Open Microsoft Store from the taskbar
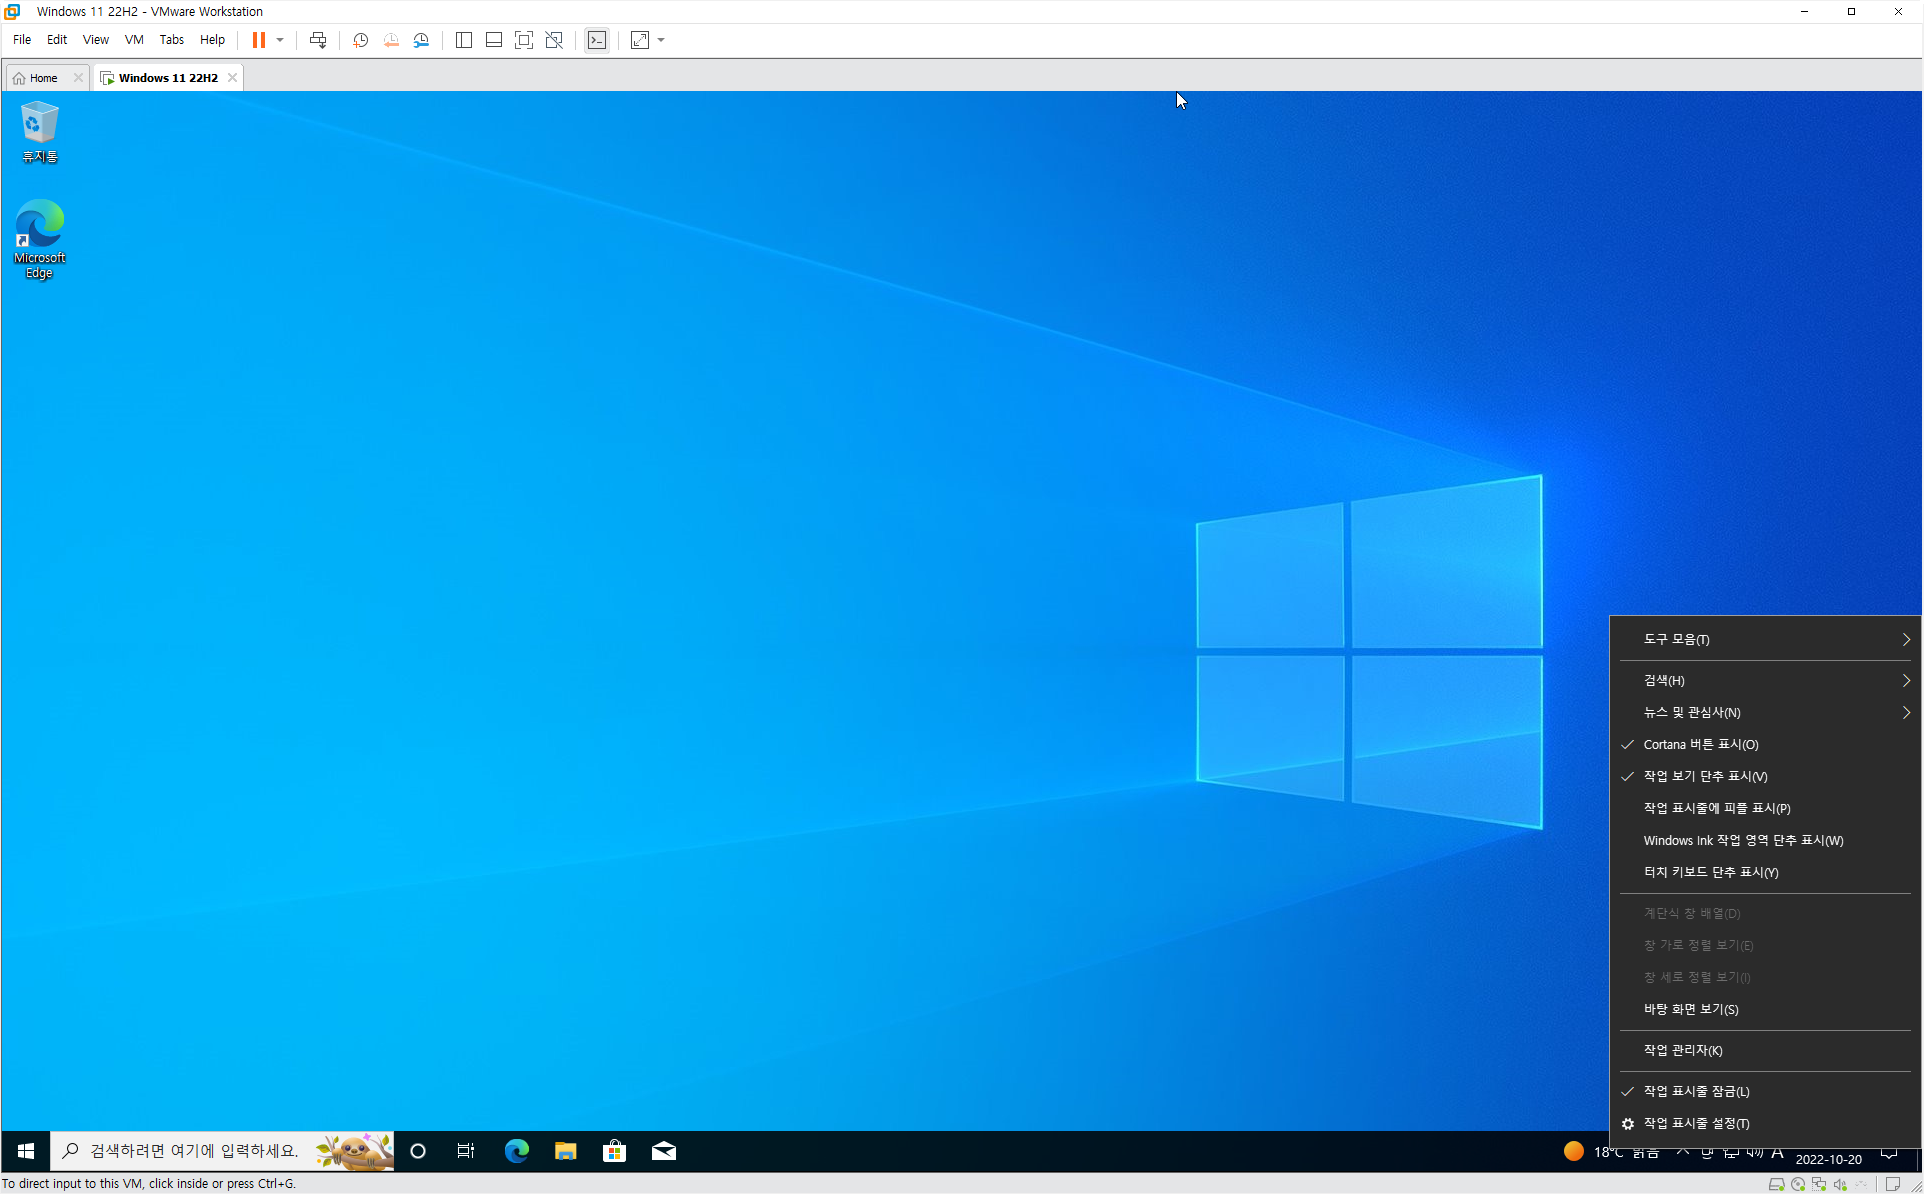 [x=614, y=1151]
